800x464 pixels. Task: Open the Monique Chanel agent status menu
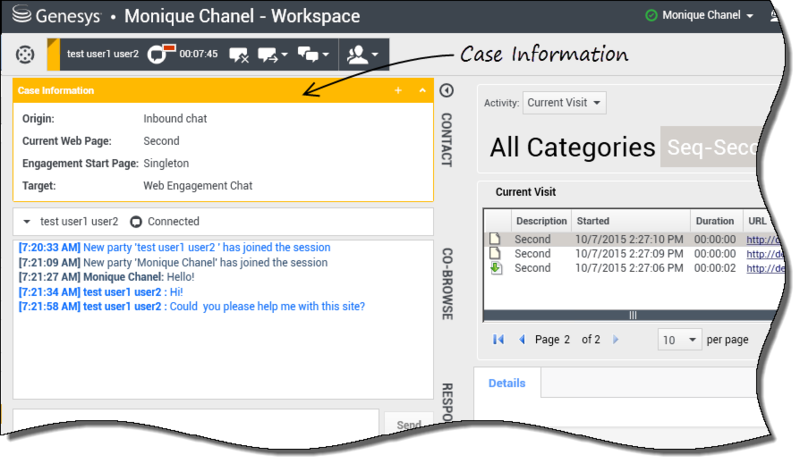coord(707,15)
